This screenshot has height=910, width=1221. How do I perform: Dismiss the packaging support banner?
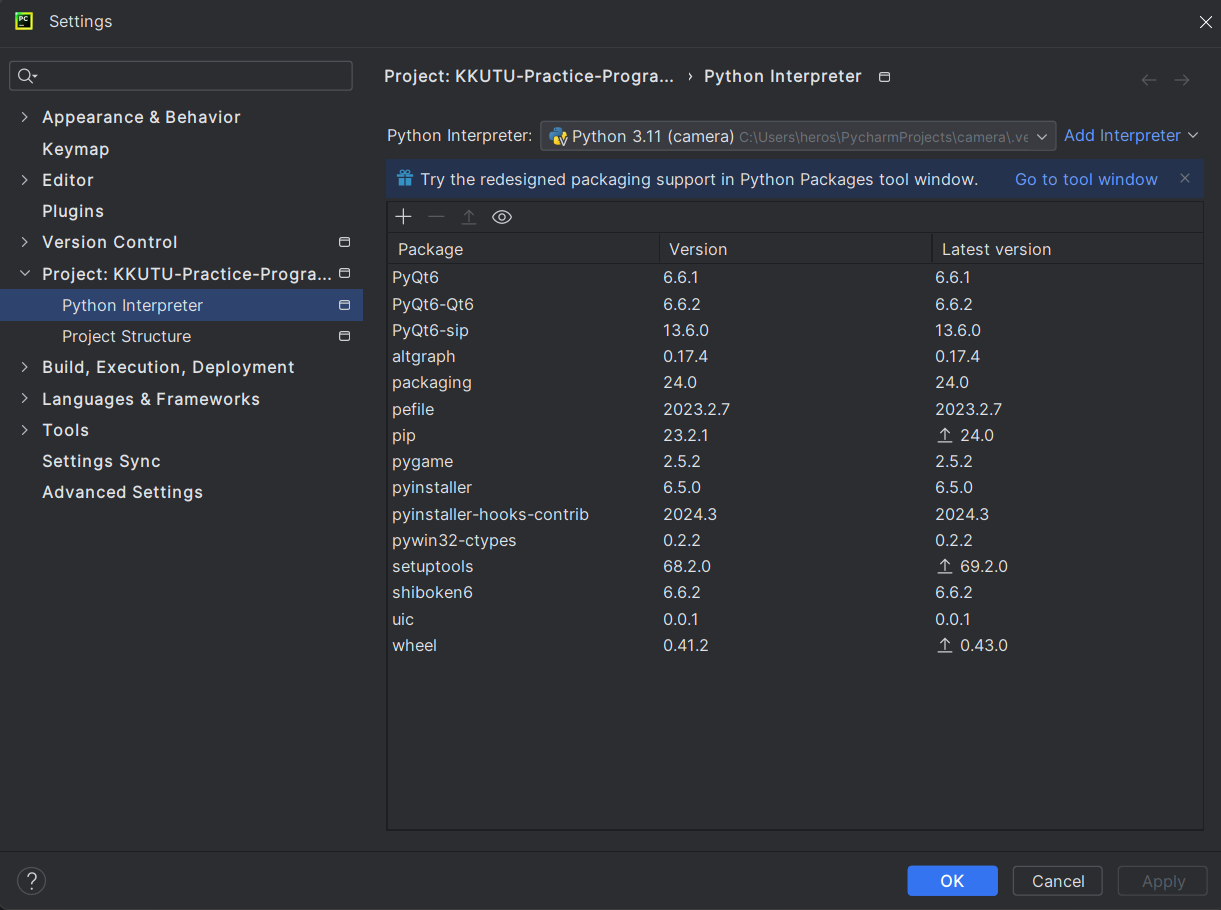pos(1185,179)
